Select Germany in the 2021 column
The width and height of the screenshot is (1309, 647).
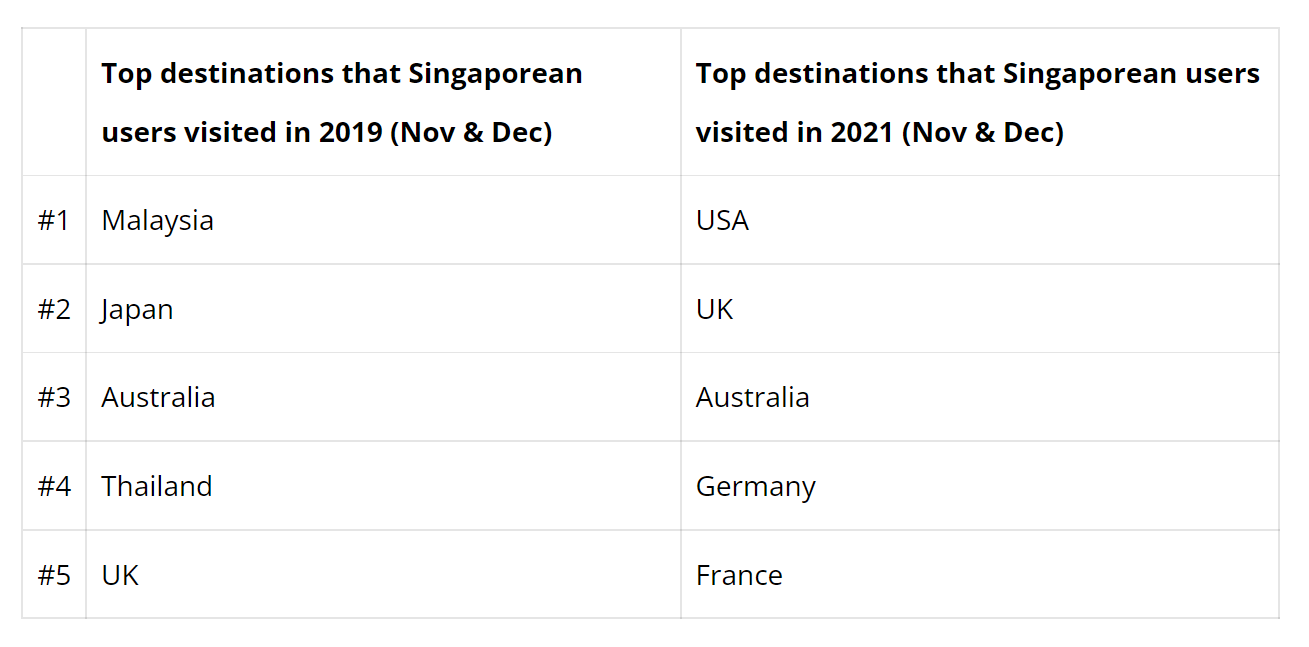[x=755, y=486]
